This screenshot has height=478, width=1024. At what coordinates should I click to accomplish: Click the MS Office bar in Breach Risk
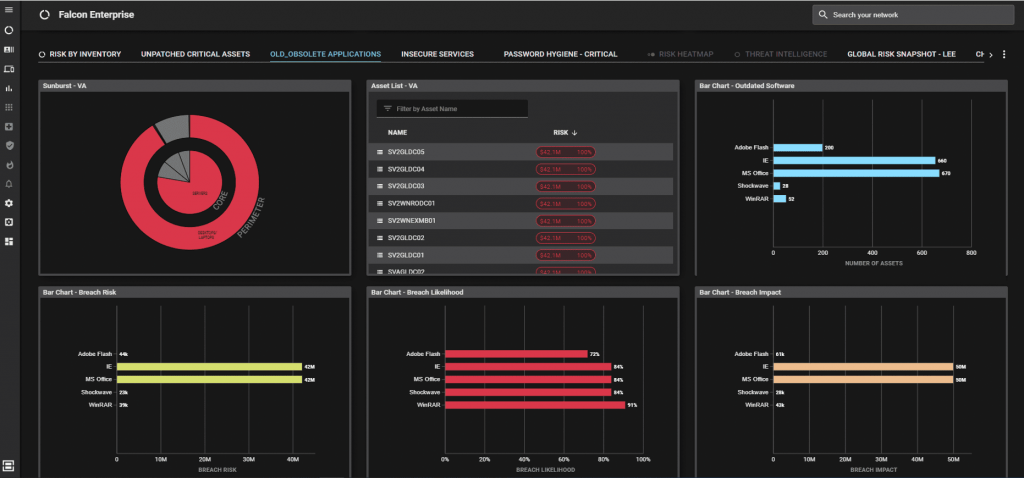click(209, 379)
